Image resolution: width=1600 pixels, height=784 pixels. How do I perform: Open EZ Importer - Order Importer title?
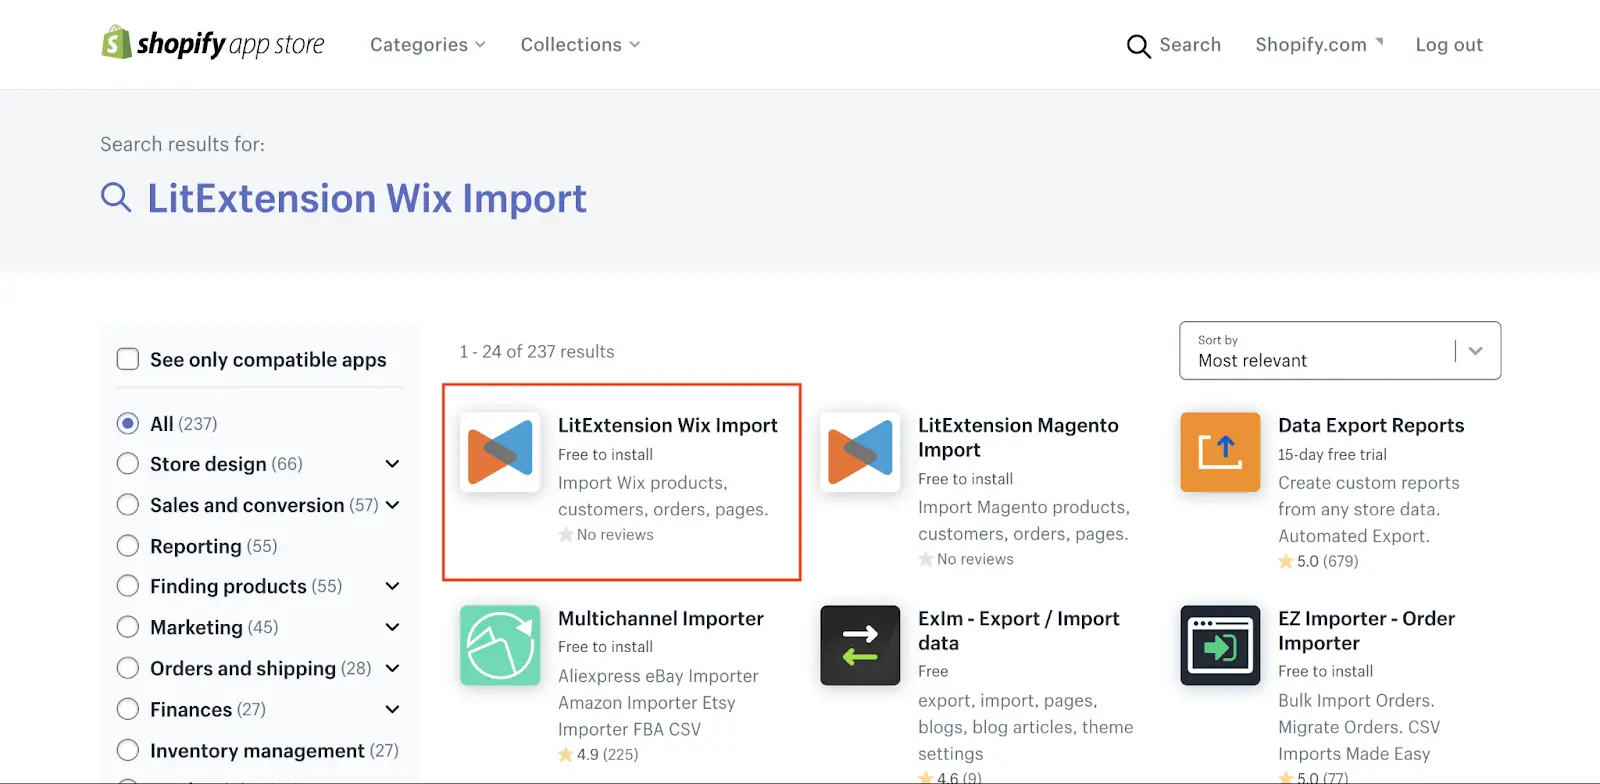click(1366, 630)
